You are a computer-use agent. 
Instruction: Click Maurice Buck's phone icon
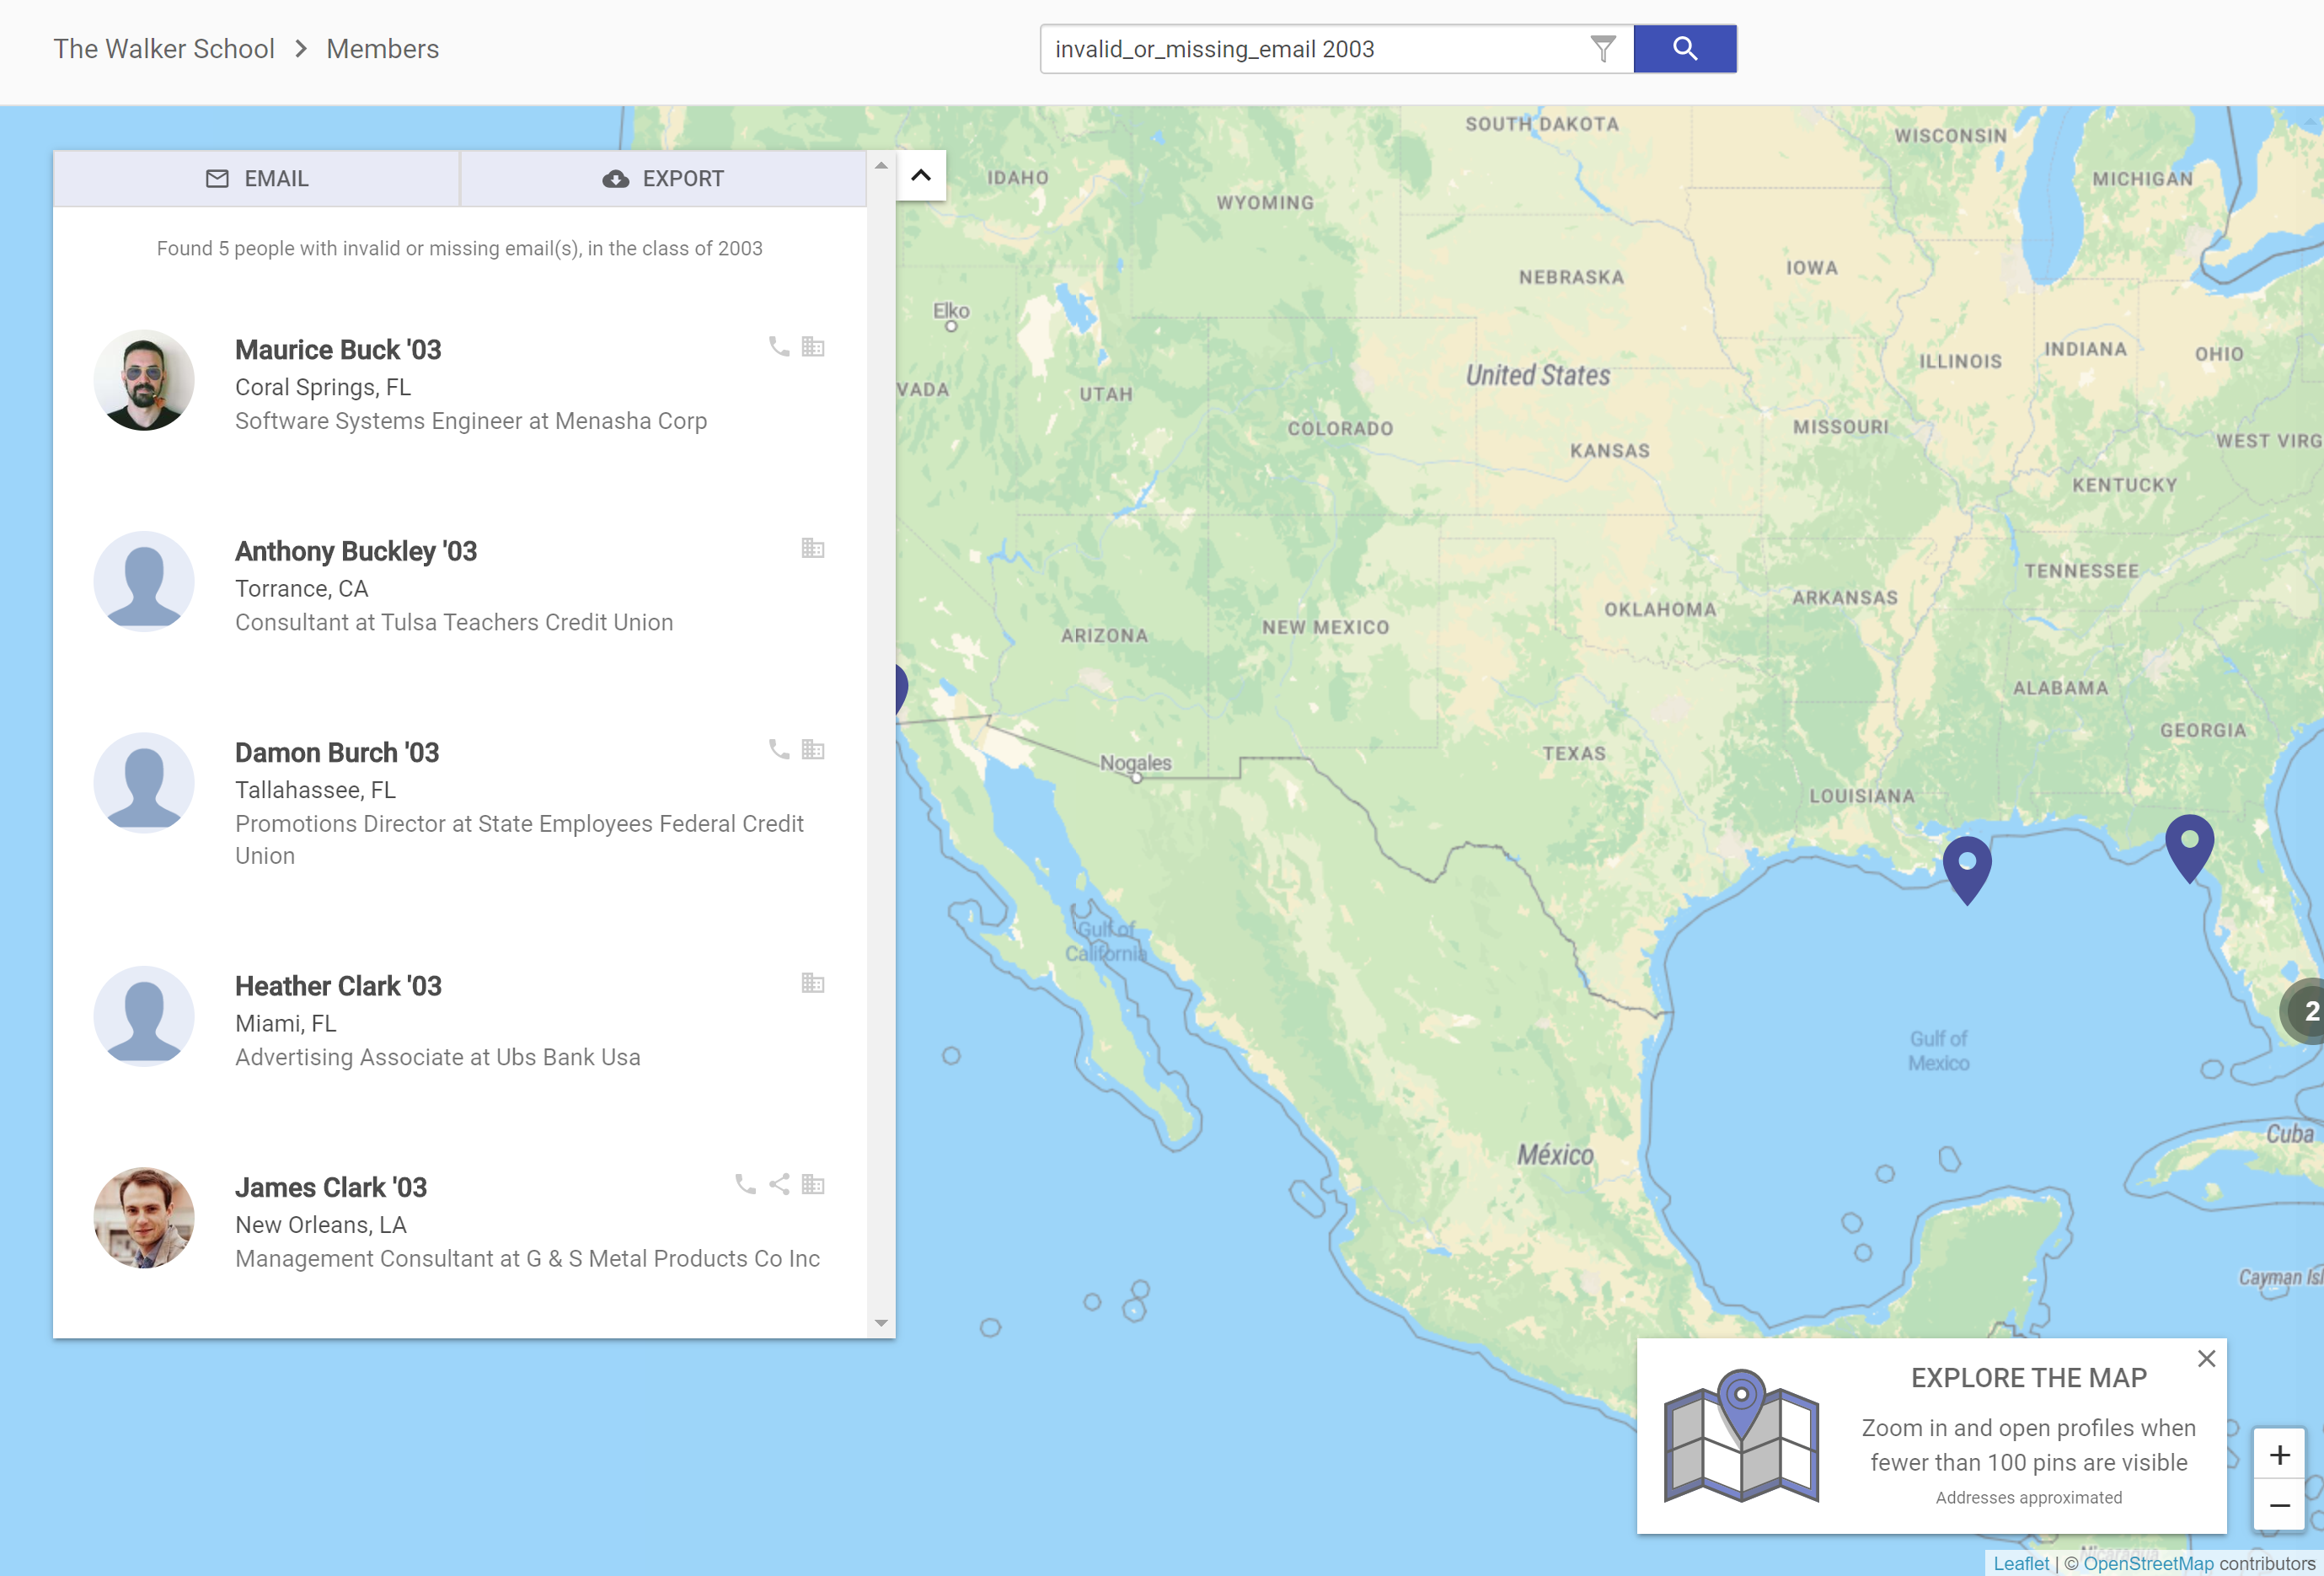coord(779,347)
